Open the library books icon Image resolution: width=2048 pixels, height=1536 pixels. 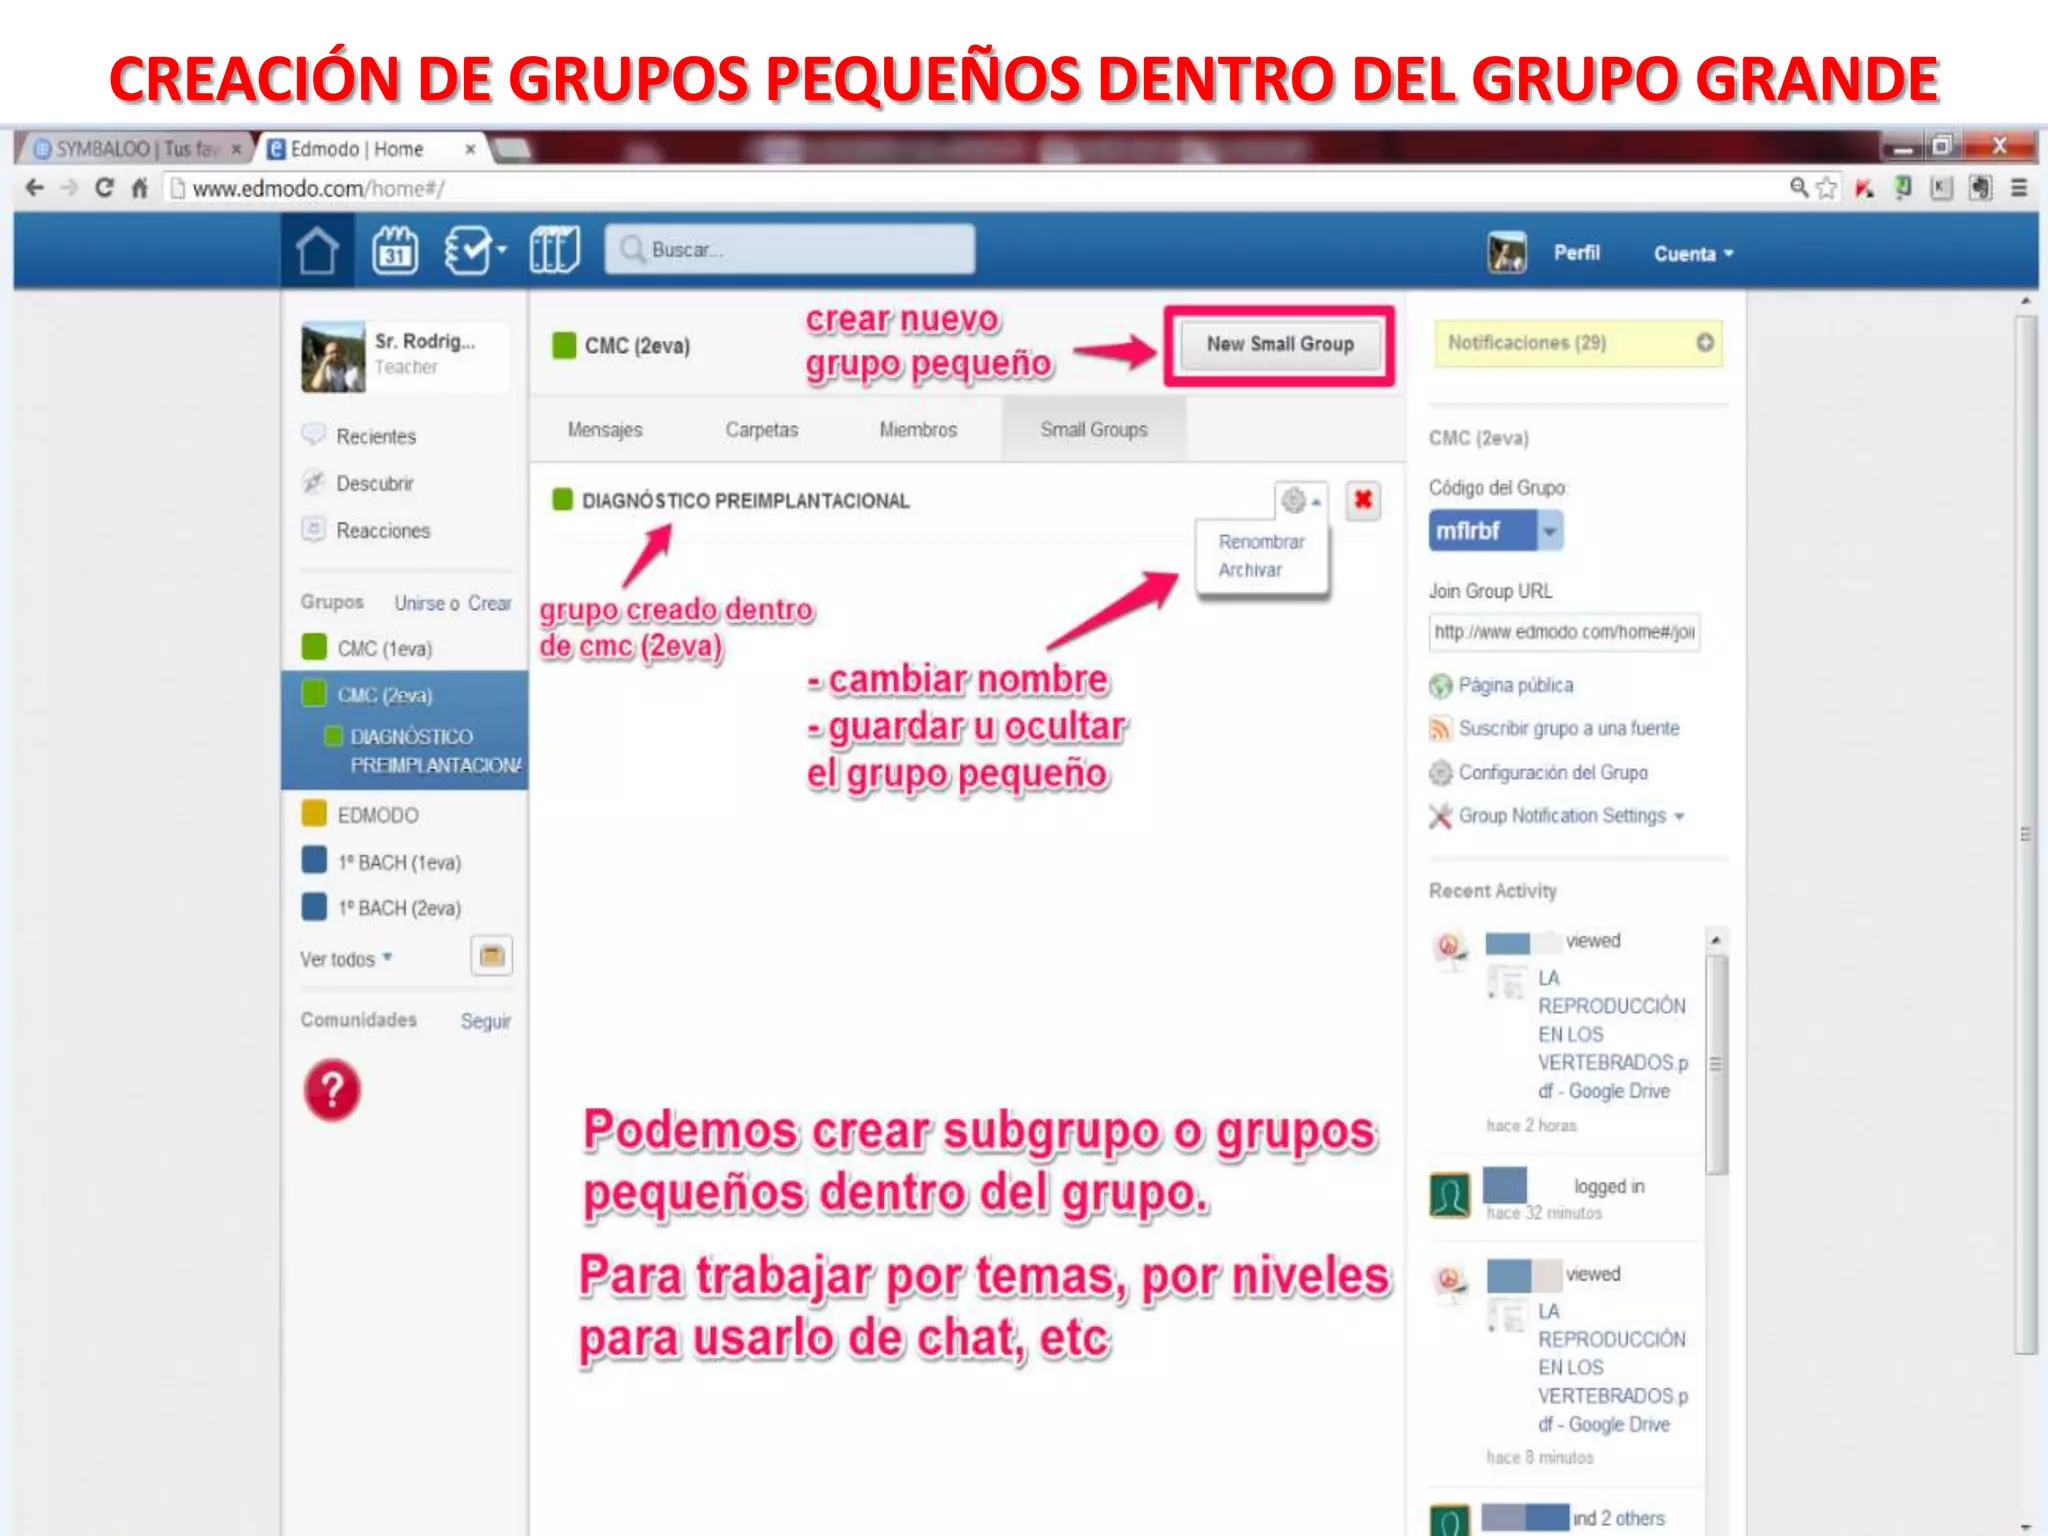554,251
